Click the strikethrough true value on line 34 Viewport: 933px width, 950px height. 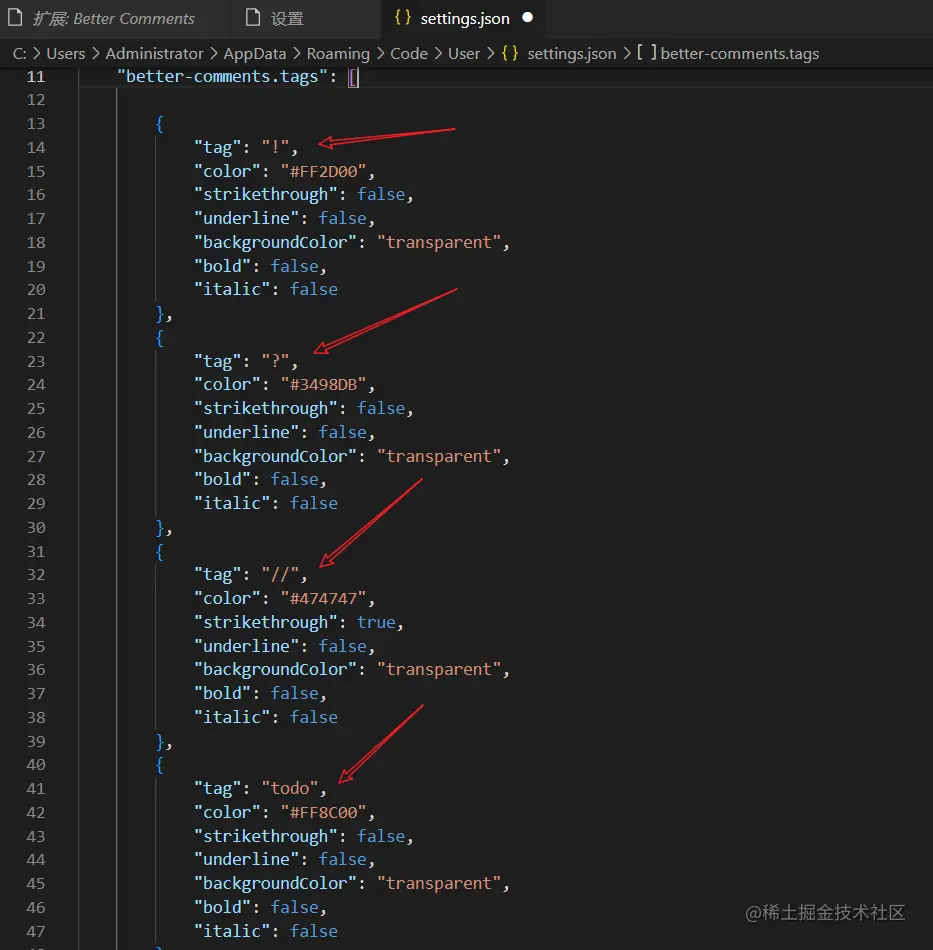pyautogui.click(x=376, y=622)
